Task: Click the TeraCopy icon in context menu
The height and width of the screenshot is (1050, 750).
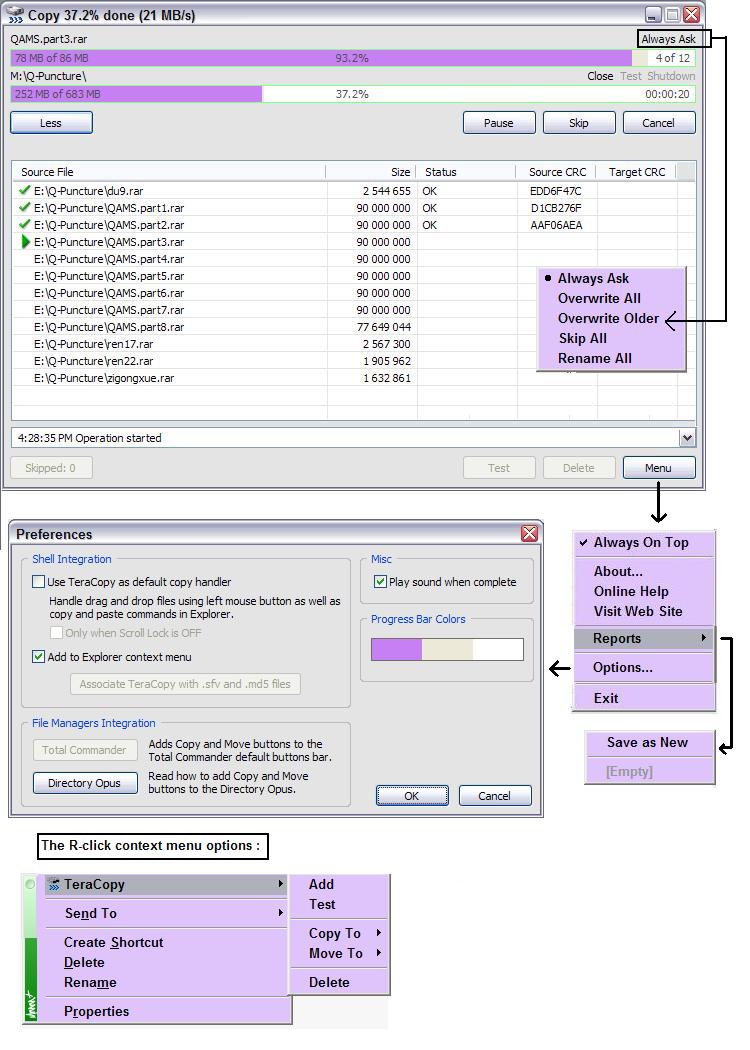Action: pos(54,885)
